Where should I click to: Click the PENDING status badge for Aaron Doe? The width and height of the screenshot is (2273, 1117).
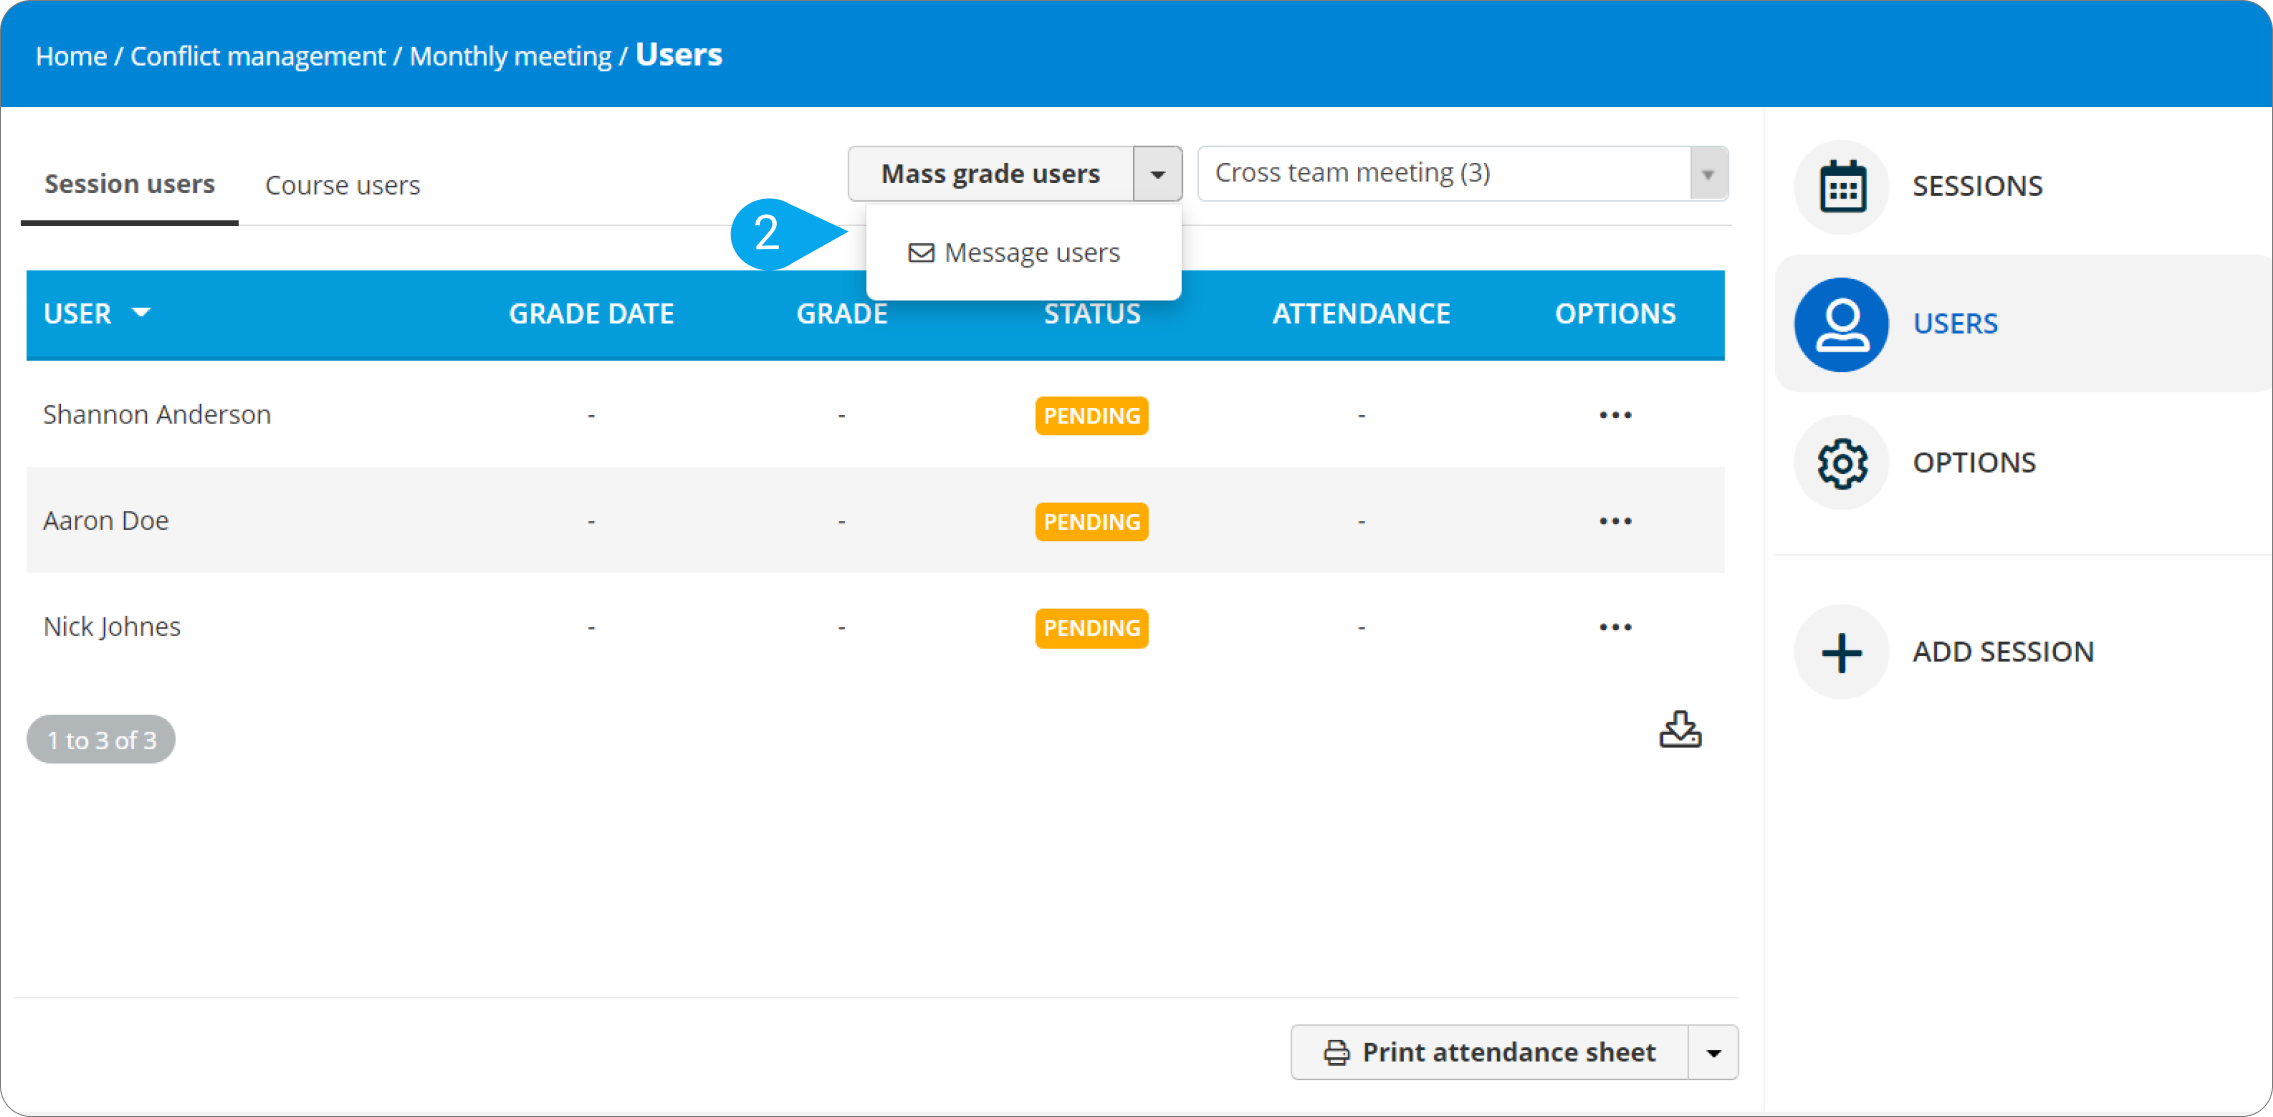[x=1091, y=522]
